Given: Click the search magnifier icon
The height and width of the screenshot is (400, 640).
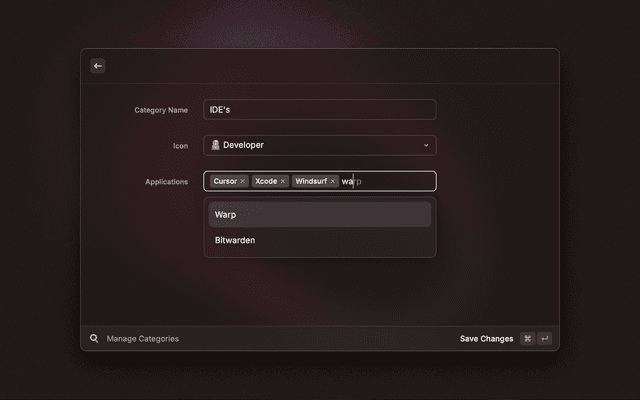Looking at the screenshot, I should 94,339.
